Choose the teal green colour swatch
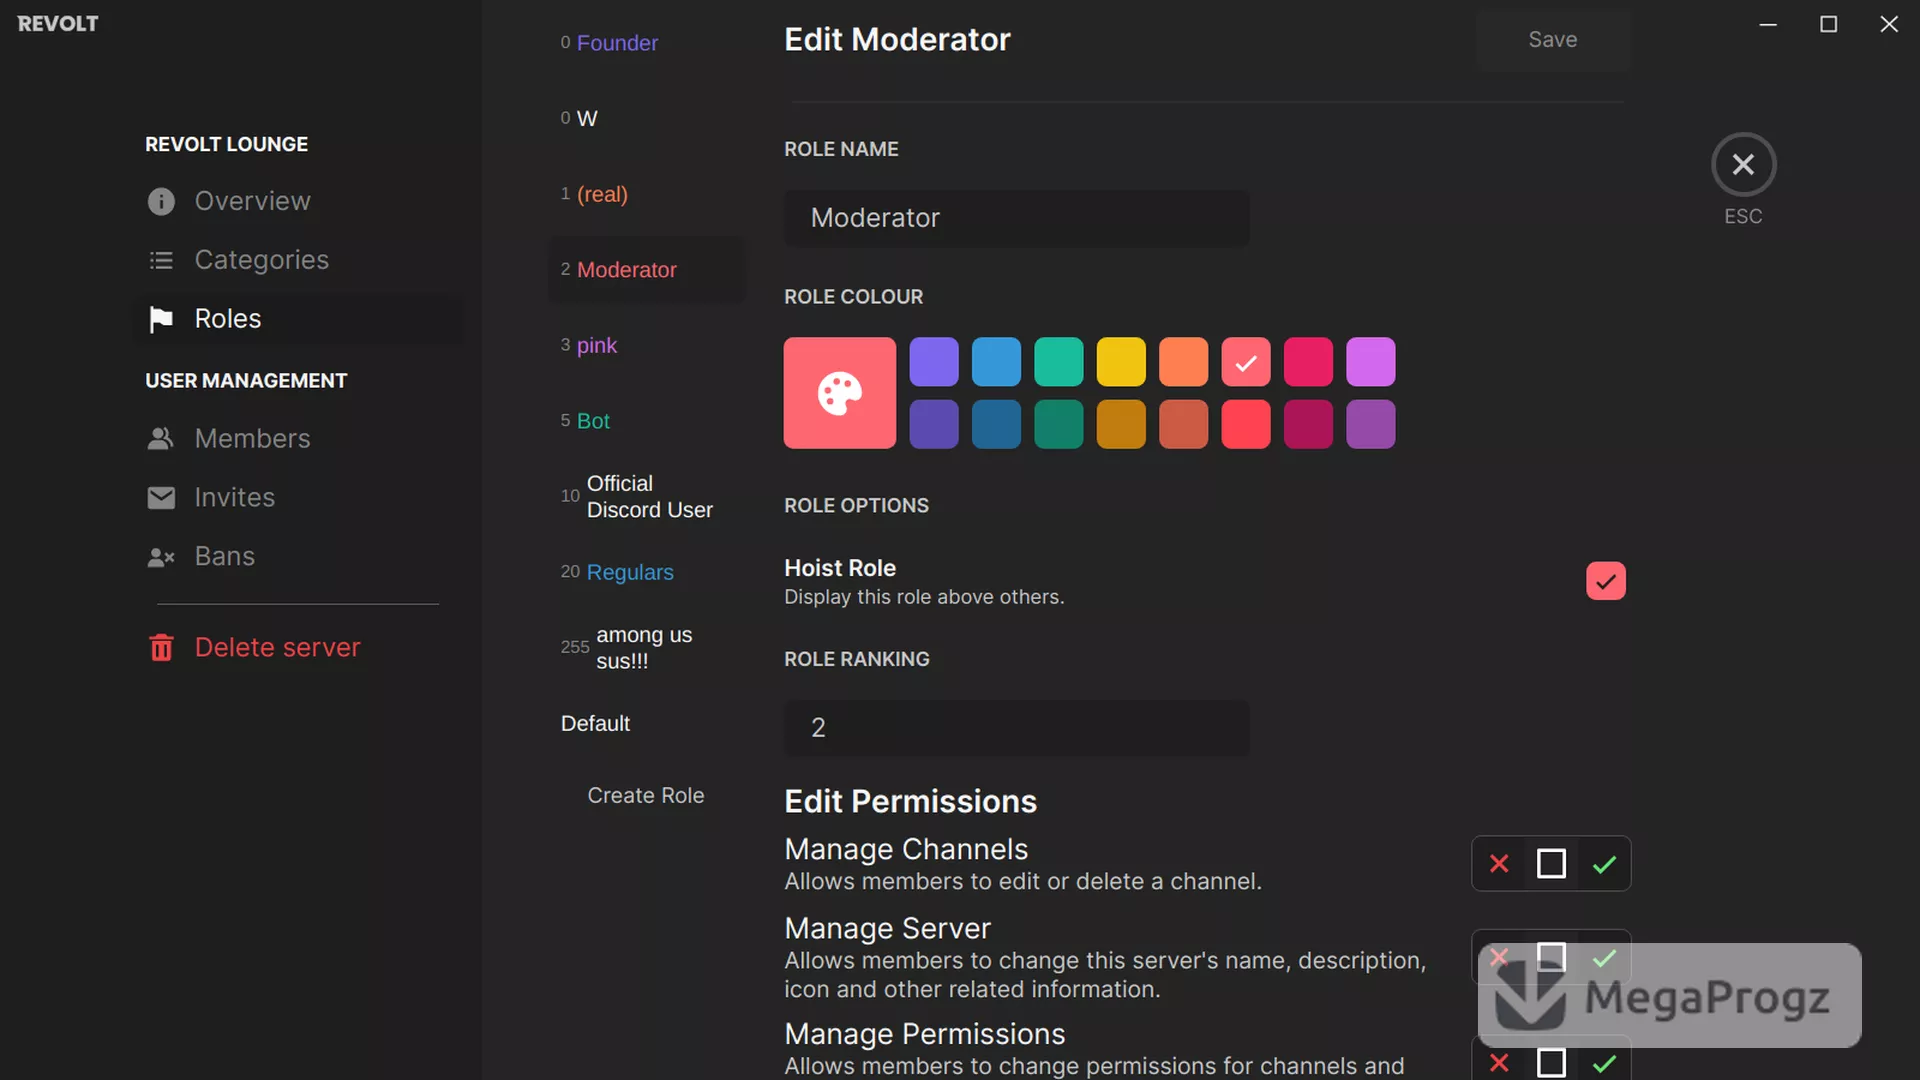 click(x=1059, y=362)
